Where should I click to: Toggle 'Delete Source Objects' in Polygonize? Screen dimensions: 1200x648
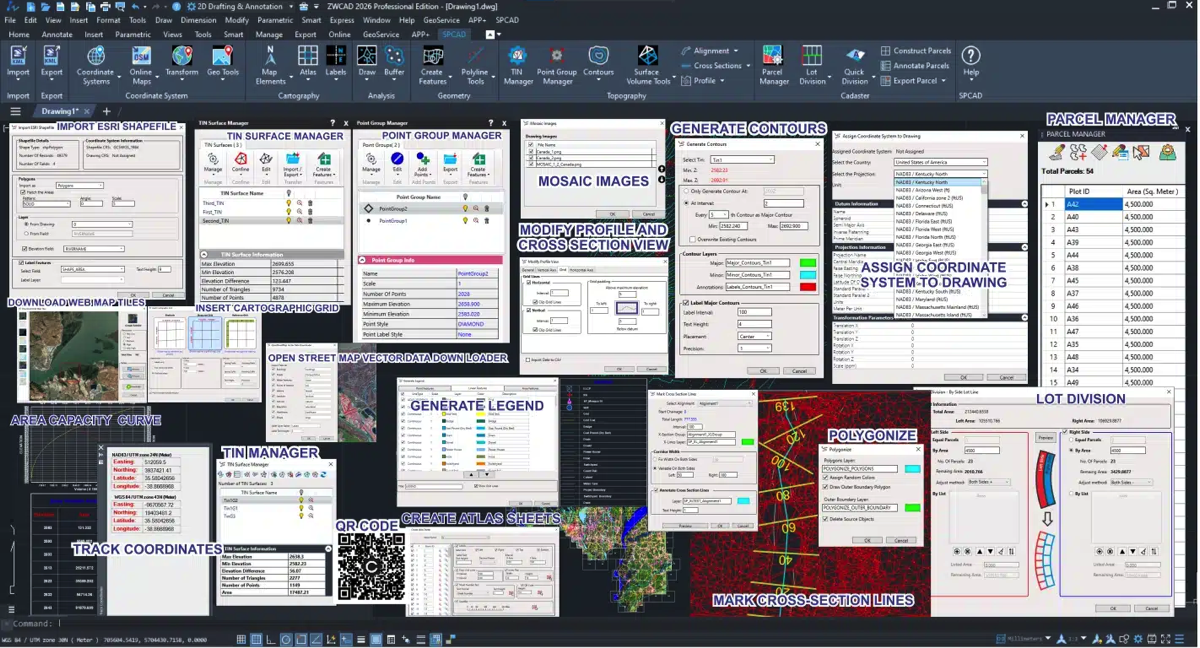(826, 519)
